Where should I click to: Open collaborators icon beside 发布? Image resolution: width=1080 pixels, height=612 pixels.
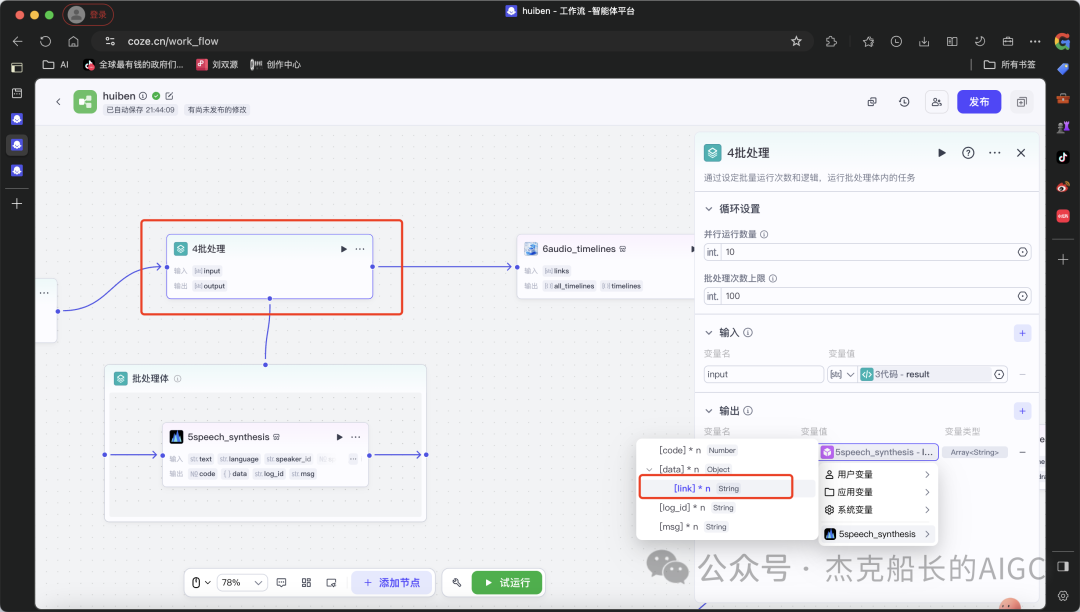[937, 102]
